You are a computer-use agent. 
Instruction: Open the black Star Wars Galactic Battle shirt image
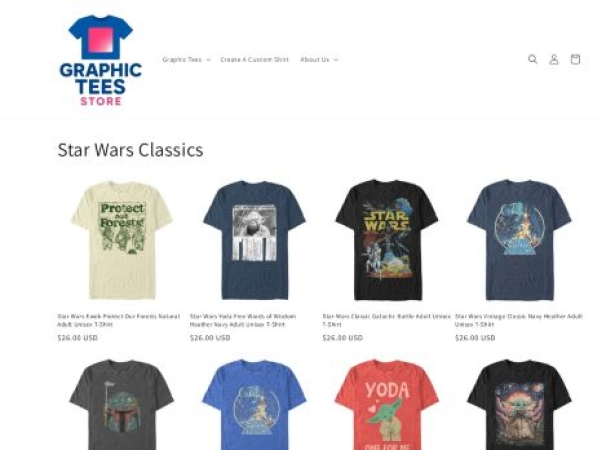coord(387,240)
